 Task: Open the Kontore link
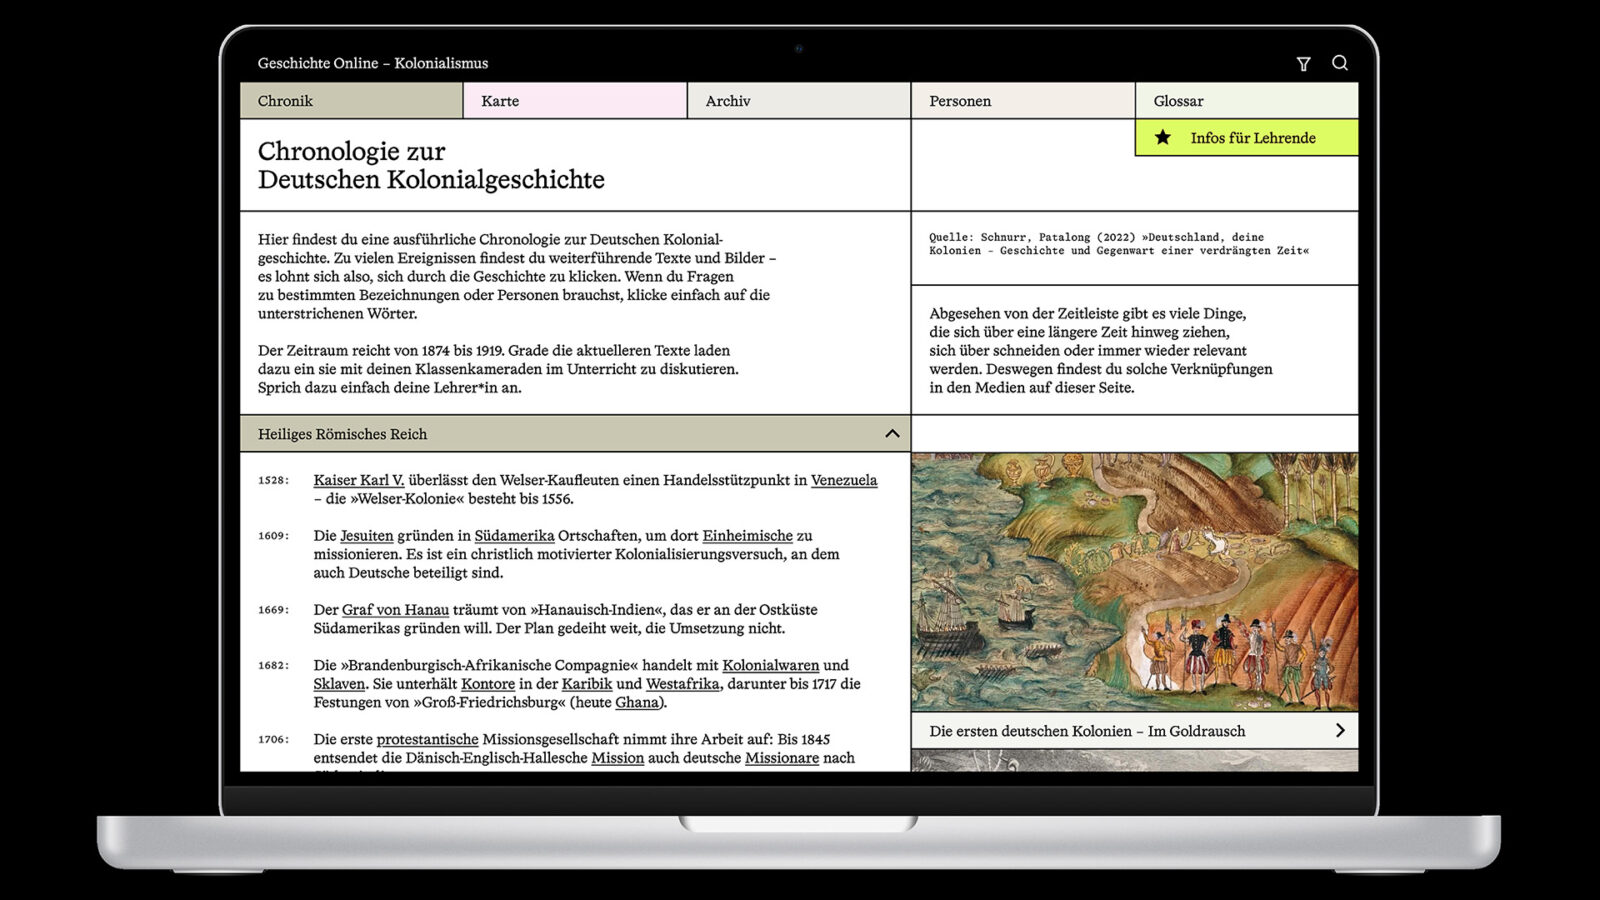(488, 684)
